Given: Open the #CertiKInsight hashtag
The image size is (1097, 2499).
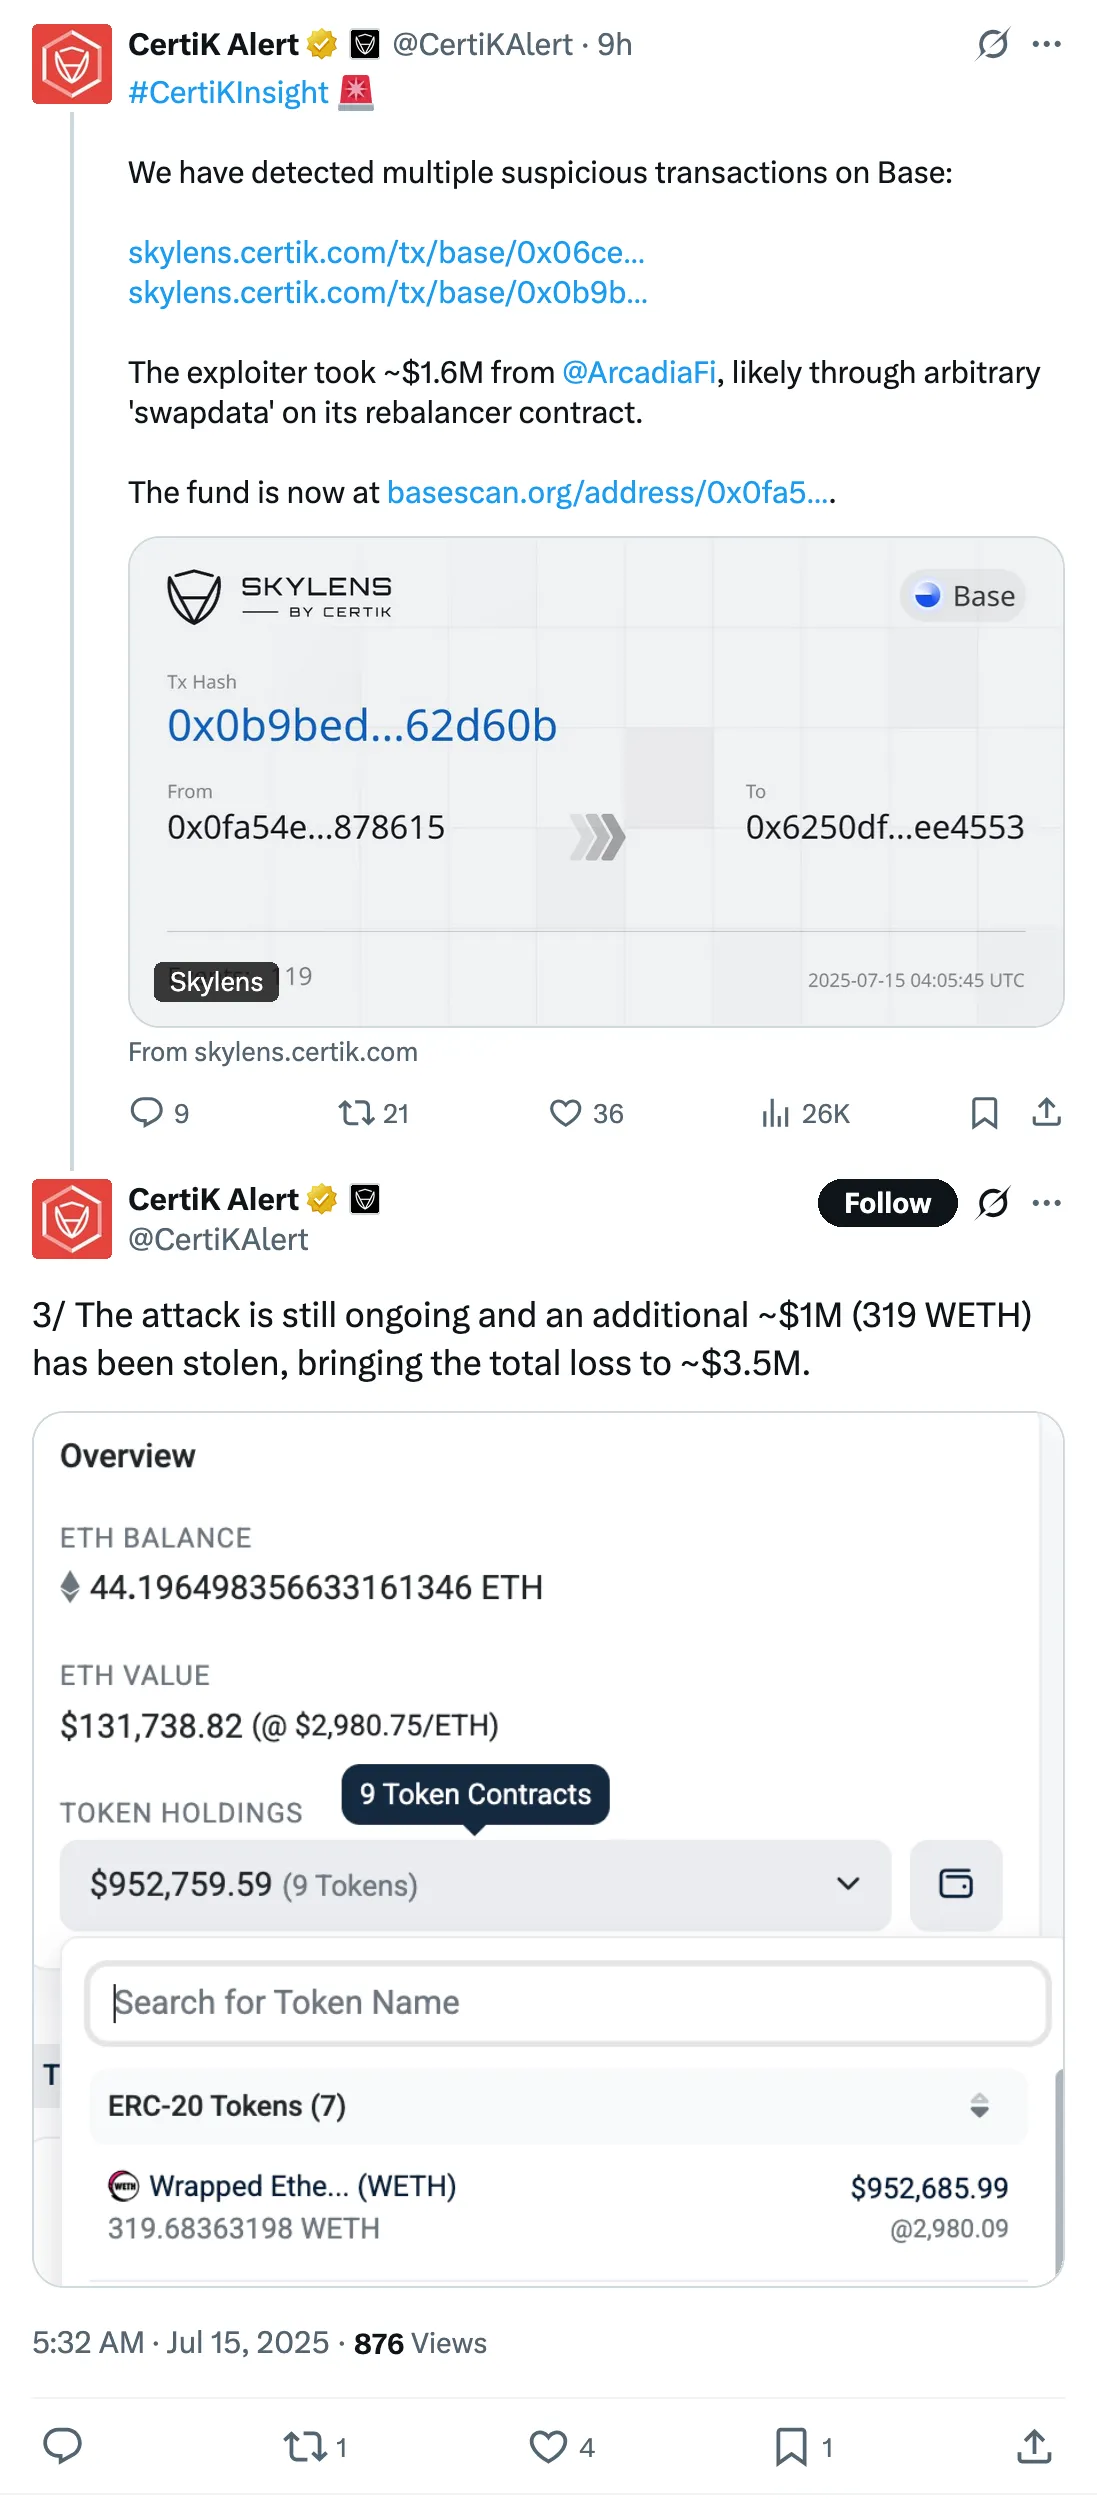Looking at the screenshot, I should pos(228,92).
